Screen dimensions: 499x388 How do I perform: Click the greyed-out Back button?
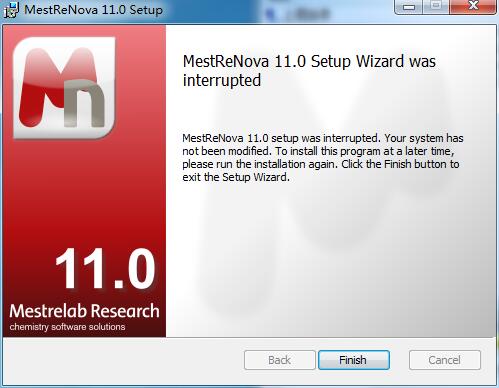pyautogui.click(x=279, y=360)
